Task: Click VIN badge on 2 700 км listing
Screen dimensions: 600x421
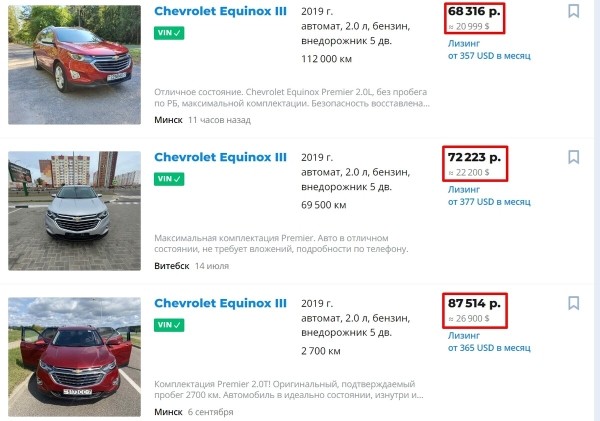Action: (x=169, y=325)
